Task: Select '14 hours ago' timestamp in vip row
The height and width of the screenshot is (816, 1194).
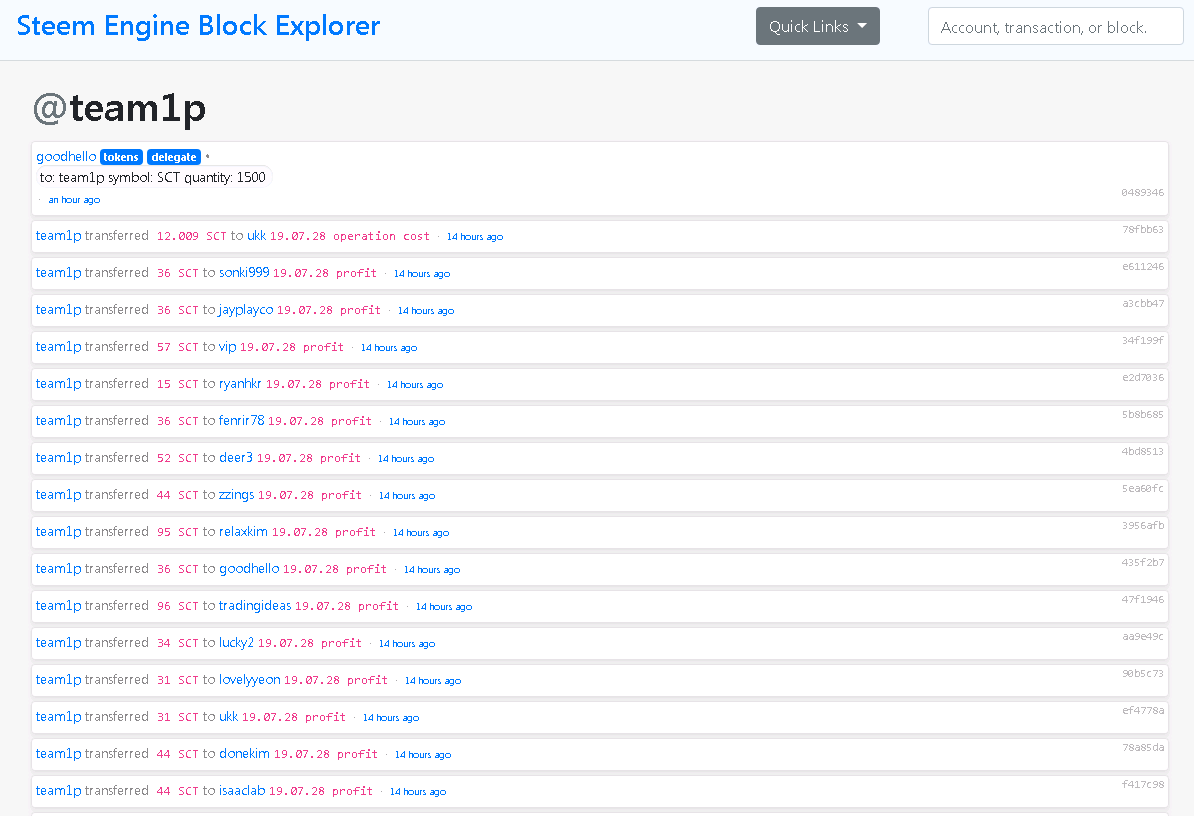Action: click(x=388, y=348)
